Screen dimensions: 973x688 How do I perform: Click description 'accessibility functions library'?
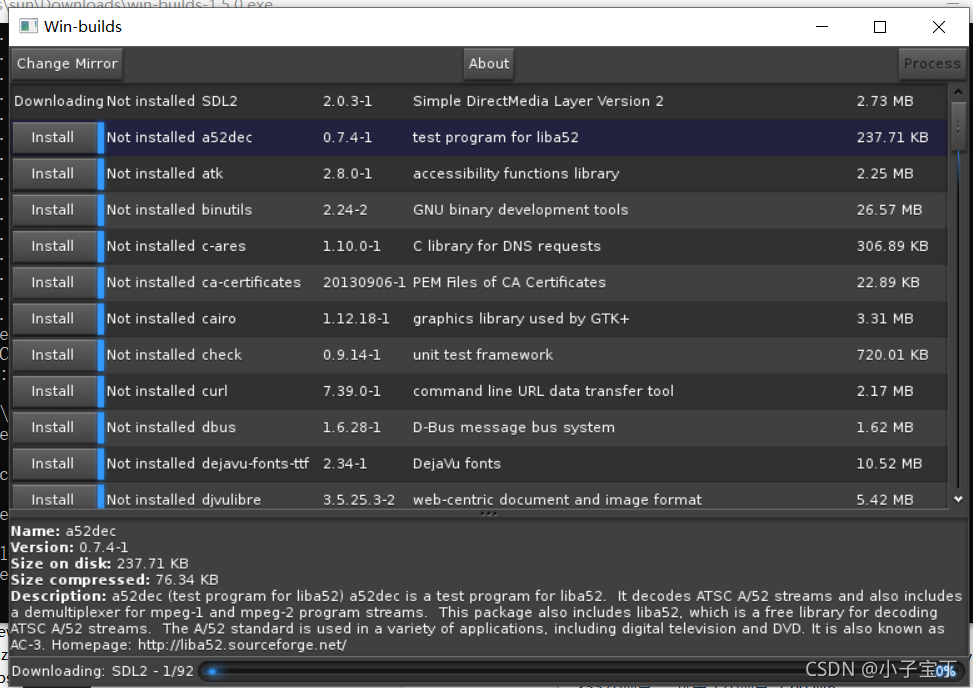pos(516,174)
